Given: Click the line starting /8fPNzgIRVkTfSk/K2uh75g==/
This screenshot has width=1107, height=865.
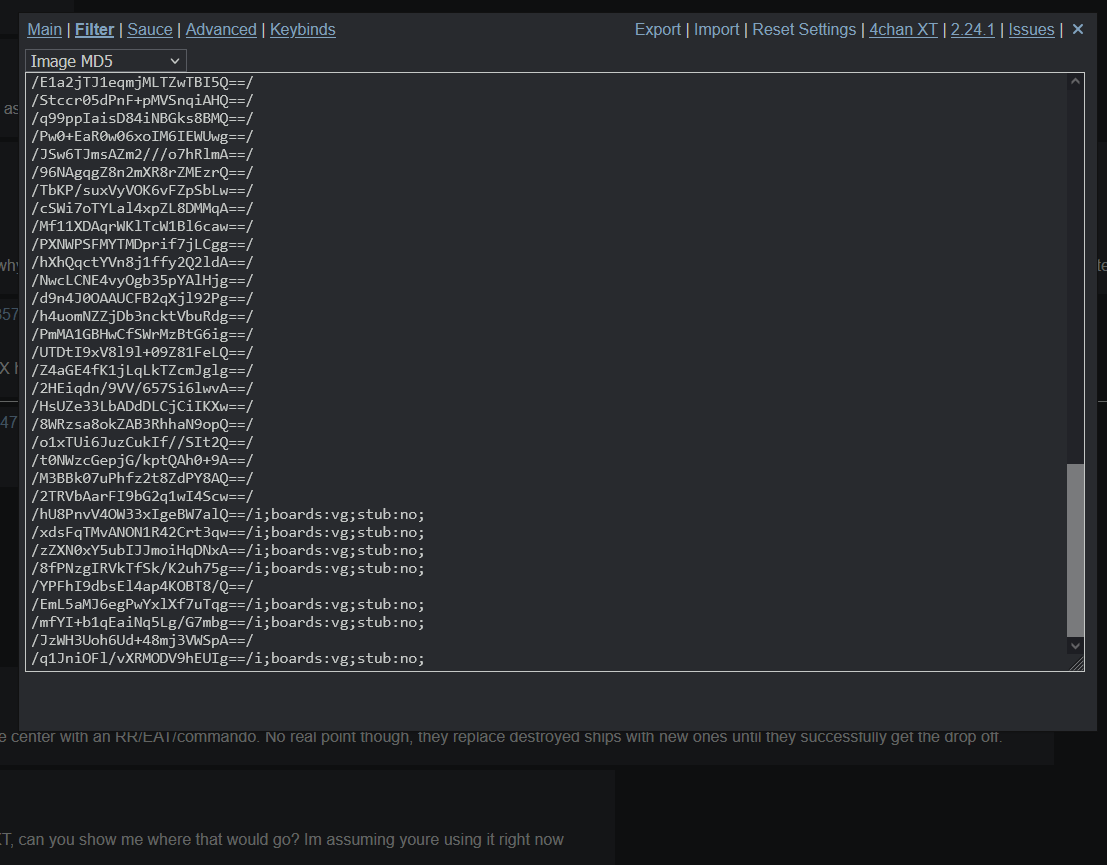Looking at the screenshot, I should [228, 568].
